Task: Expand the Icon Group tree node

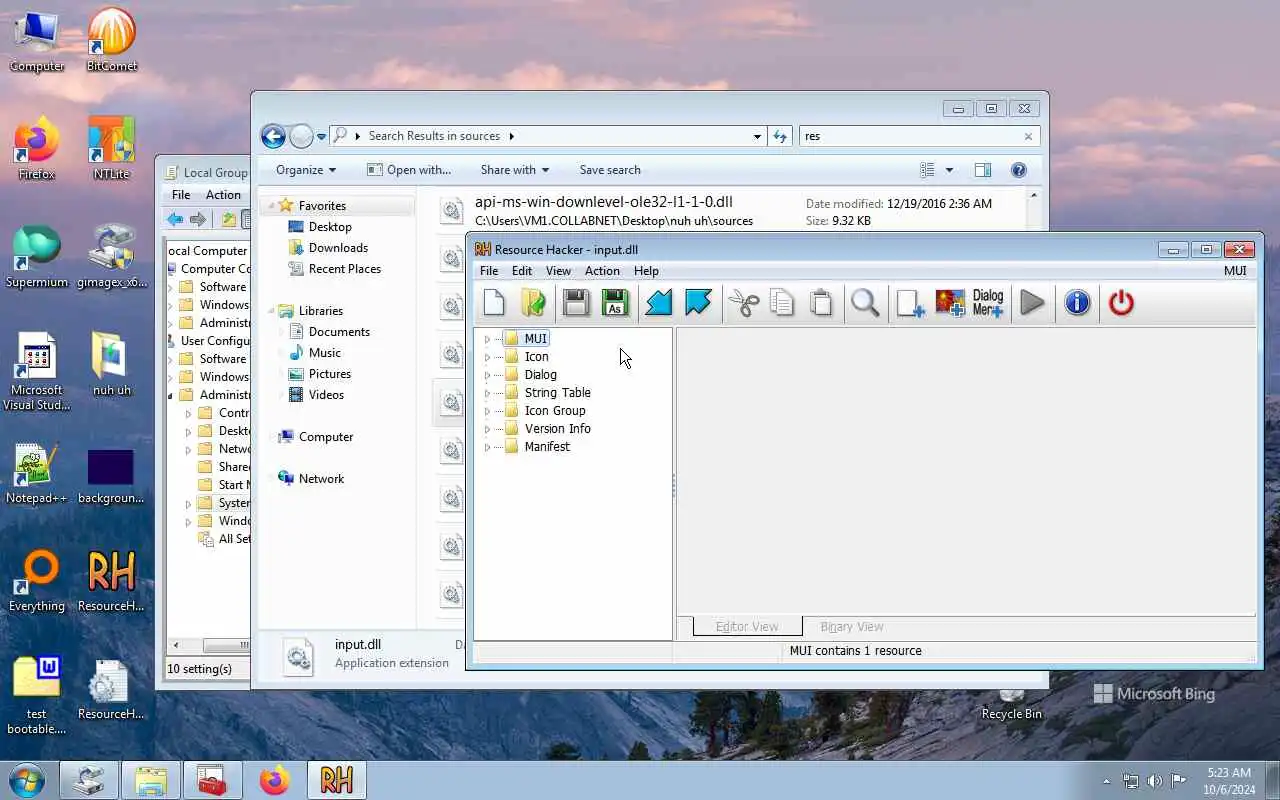Action: 488,411
